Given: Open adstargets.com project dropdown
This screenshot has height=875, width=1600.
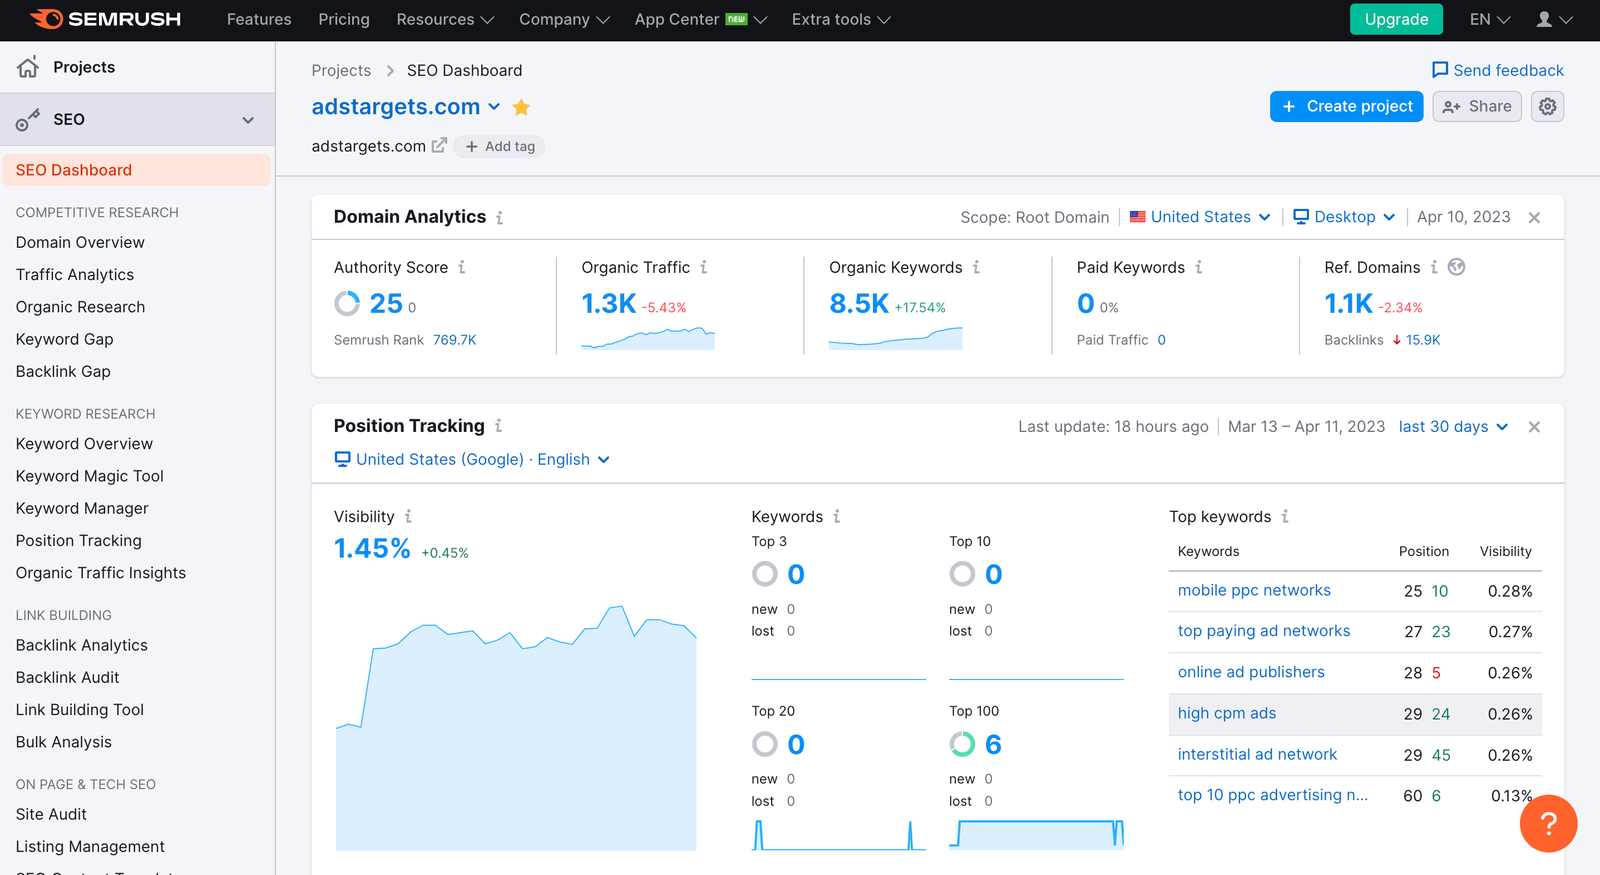Looking at the screenshot, I should click(x=494, y=107).
